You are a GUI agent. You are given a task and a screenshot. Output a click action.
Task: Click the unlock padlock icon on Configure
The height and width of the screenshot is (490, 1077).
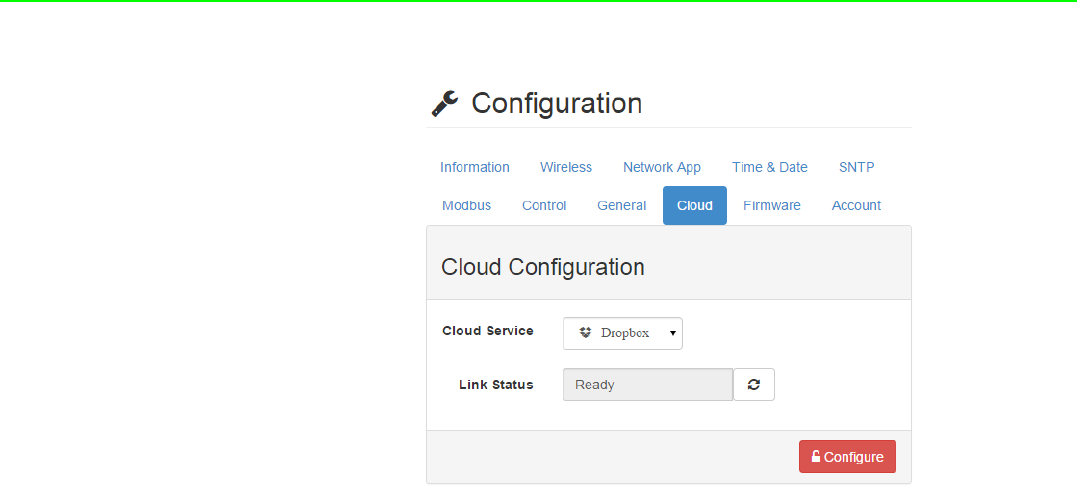pos(815,456)
